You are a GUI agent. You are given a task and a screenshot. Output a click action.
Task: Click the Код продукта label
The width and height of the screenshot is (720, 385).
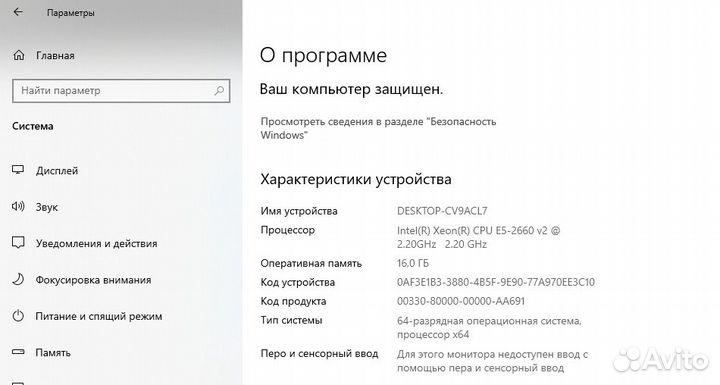(293, 301)
